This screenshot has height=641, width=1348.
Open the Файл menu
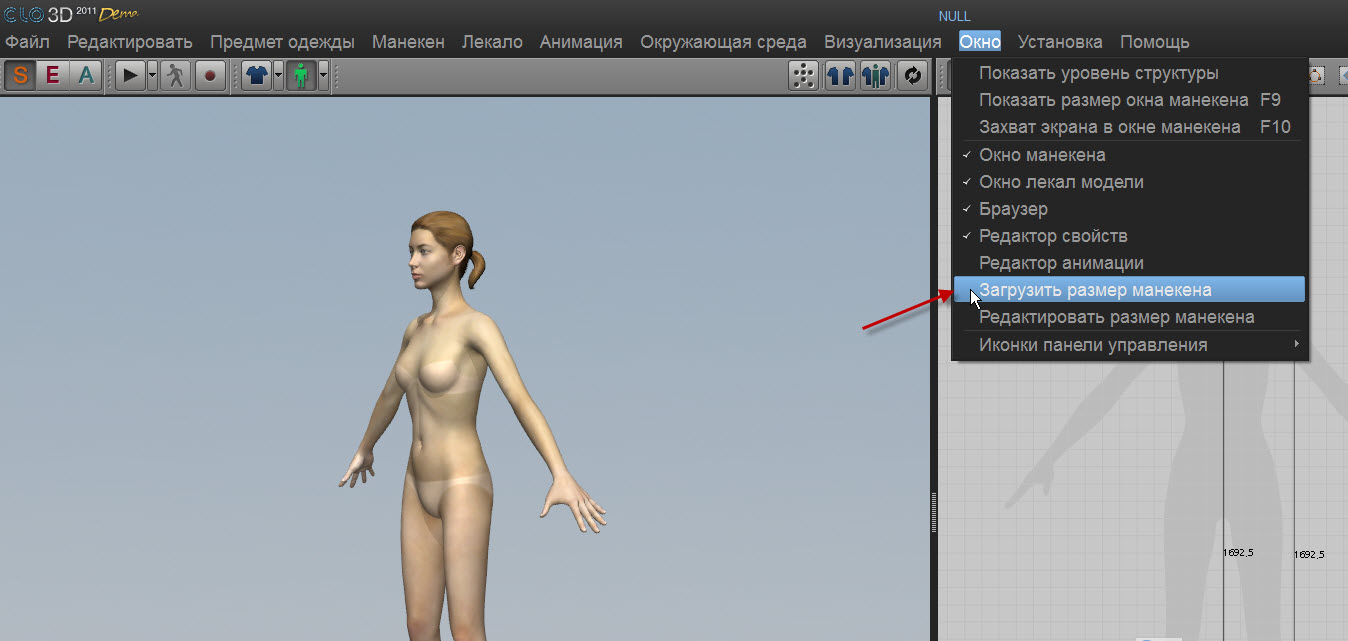coord(27,42)
